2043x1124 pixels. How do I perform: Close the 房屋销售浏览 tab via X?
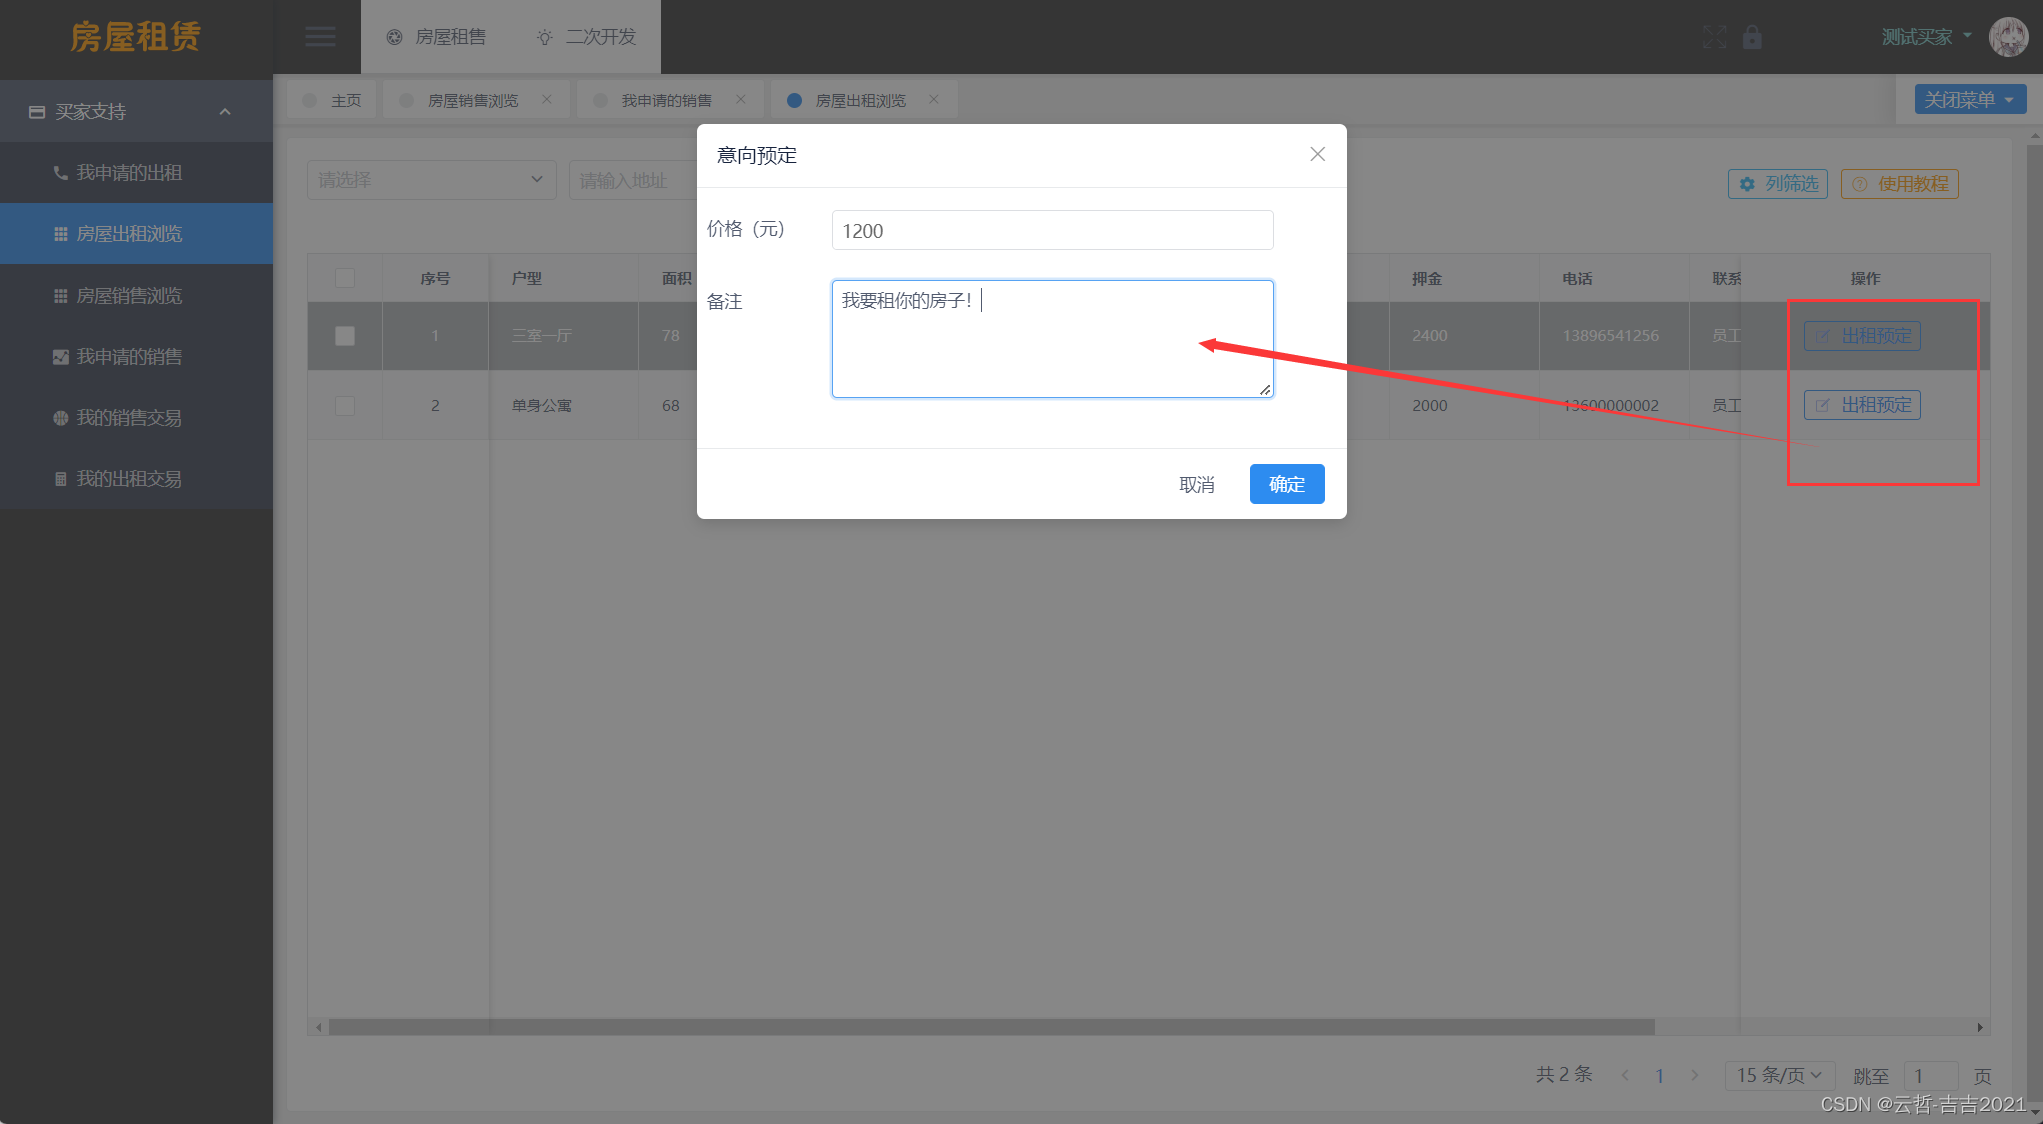[547, 99]
